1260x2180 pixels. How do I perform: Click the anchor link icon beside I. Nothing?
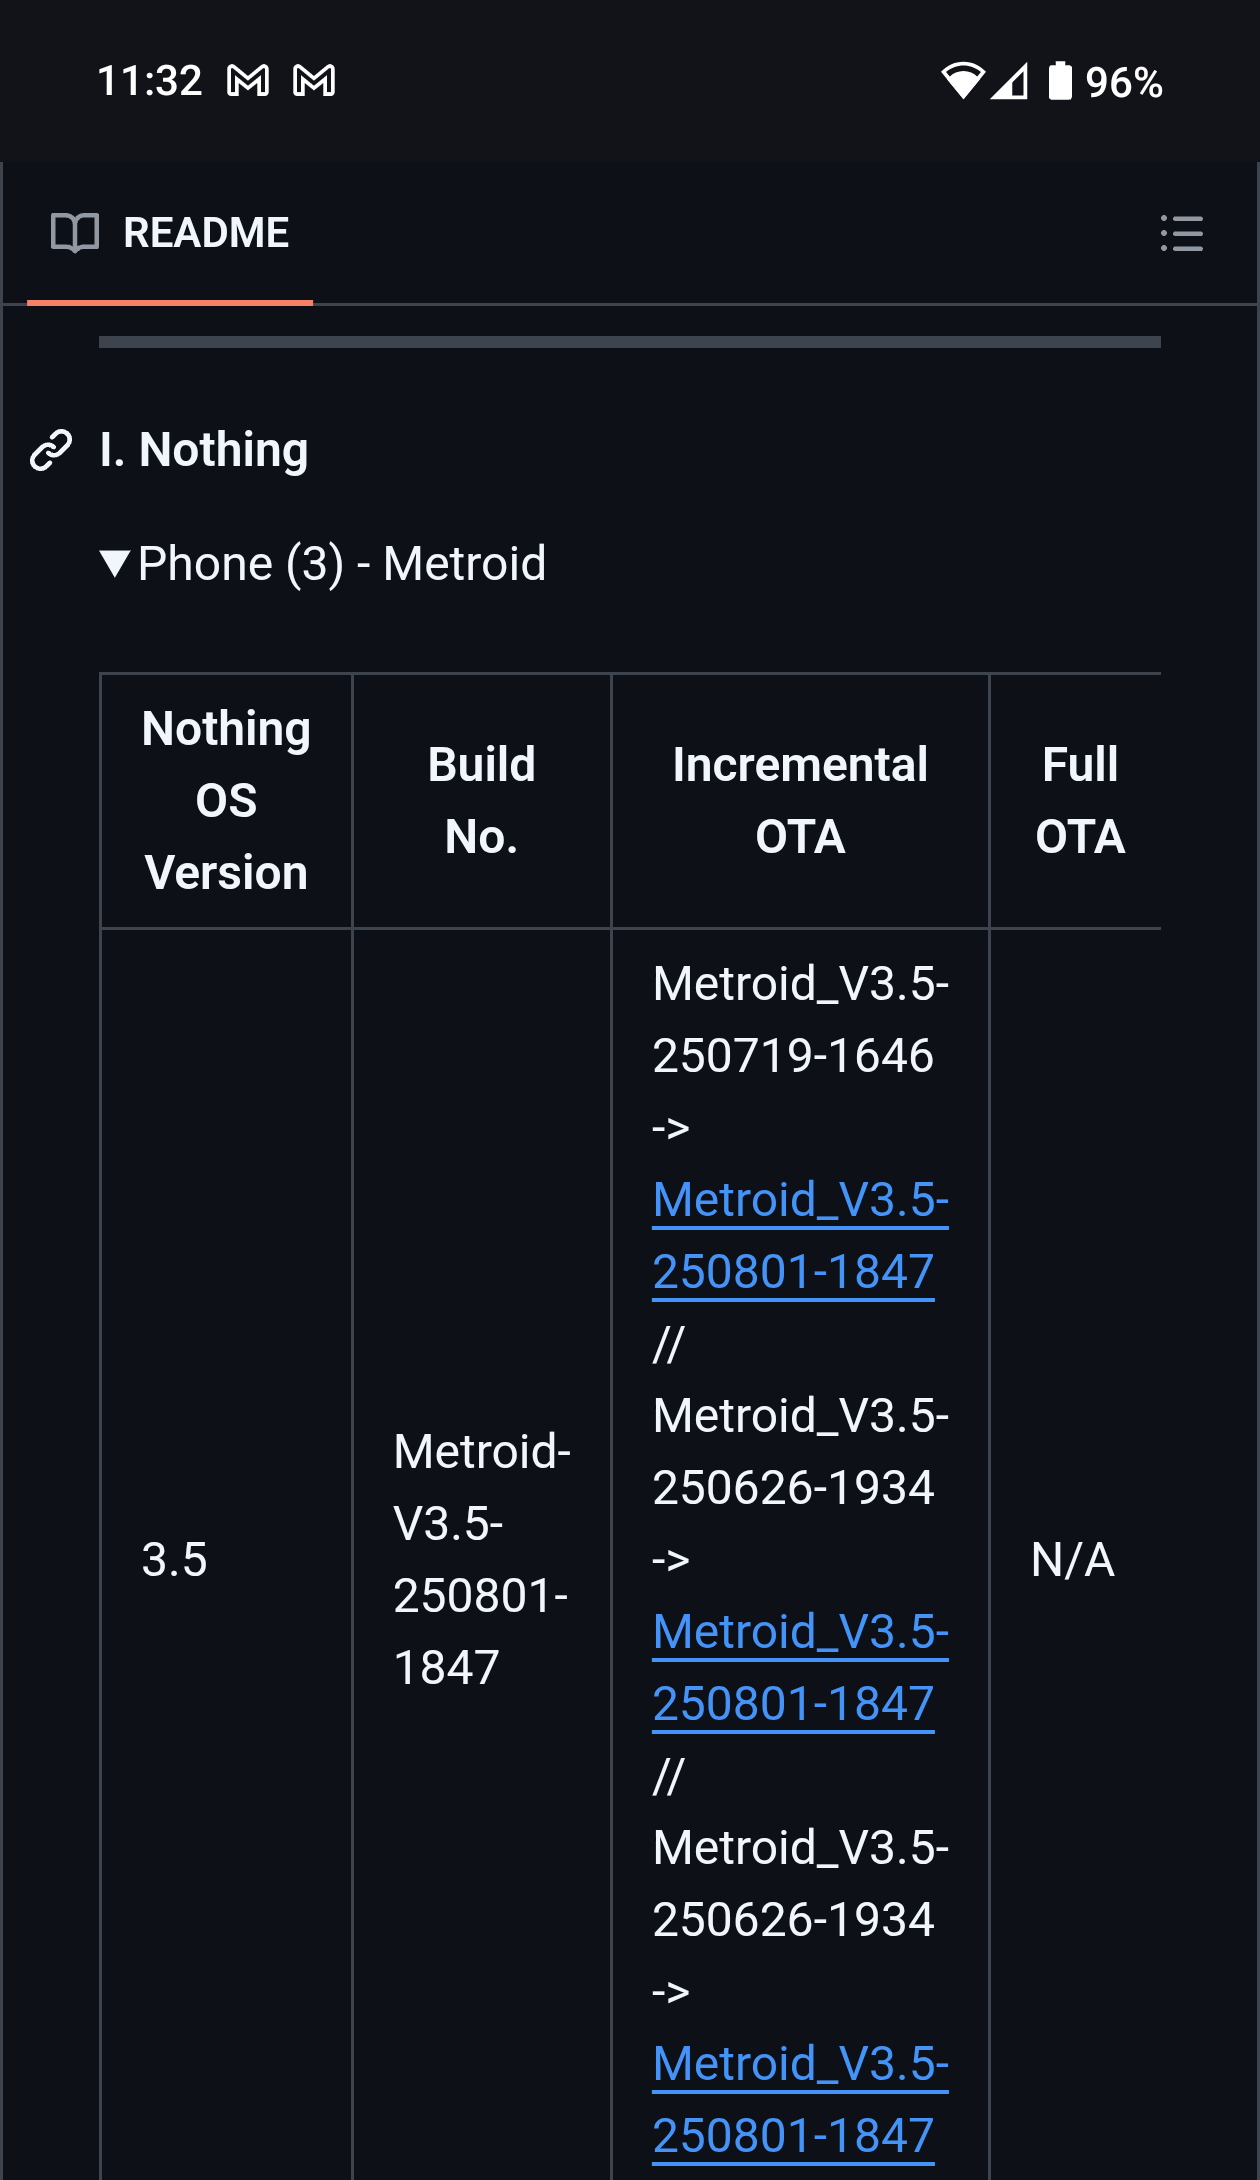(x=51, y=450)
